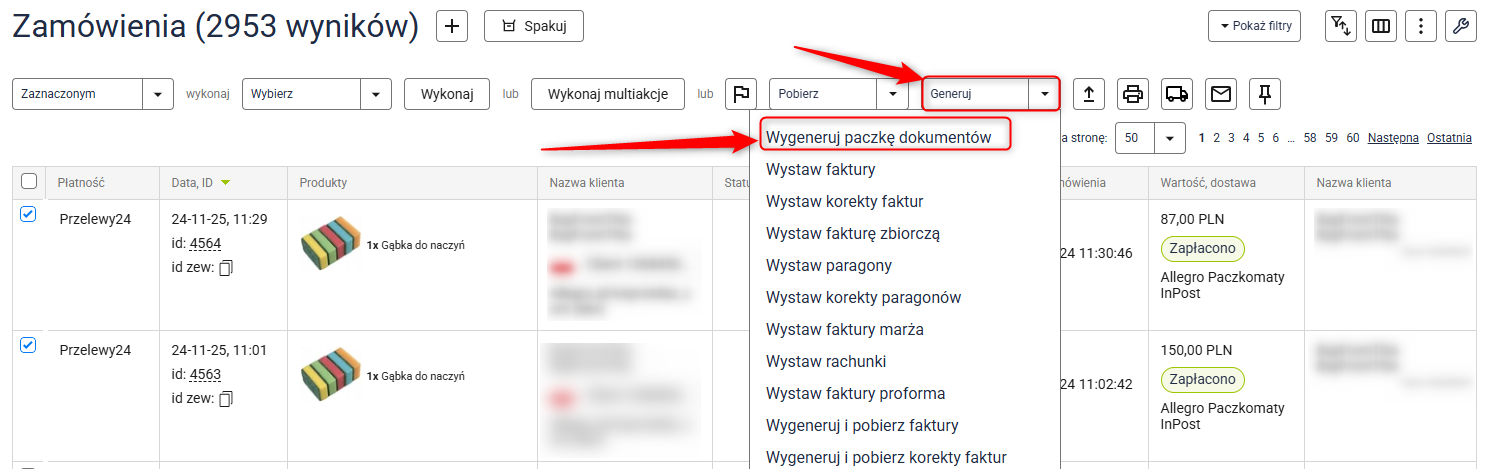Viewport: 1487px width, 469px height.
Task: Toggle the select-all checkbox in table header
Action: click(x=29, y=181)
